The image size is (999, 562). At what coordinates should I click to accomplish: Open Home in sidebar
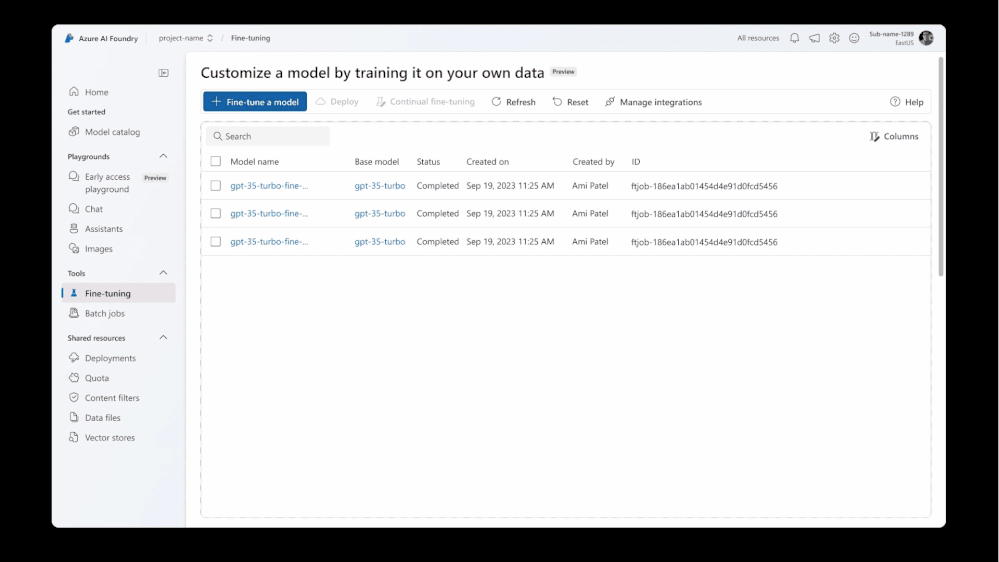(97, 92)
